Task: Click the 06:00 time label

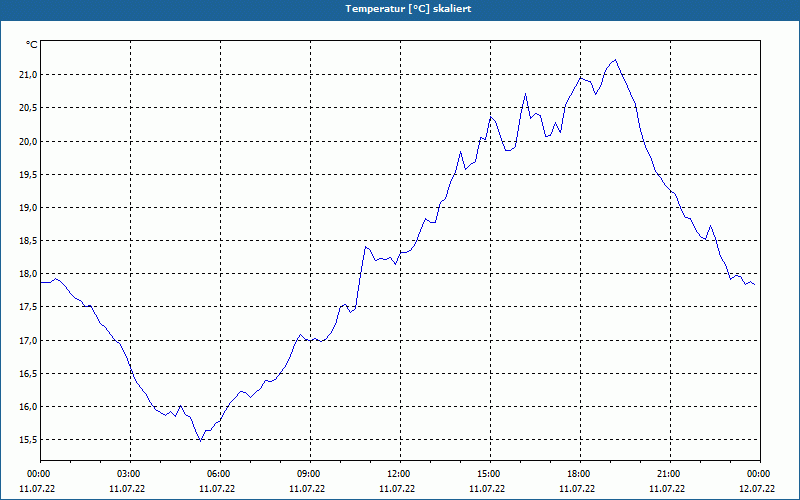Action: point(220,474)
